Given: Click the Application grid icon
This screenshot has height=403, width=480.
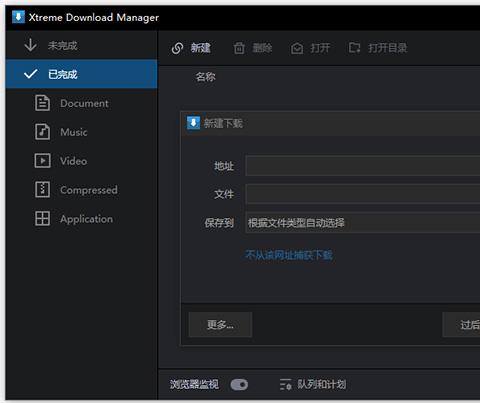Looking at the screenshot, I should click(x=42, y=219).
